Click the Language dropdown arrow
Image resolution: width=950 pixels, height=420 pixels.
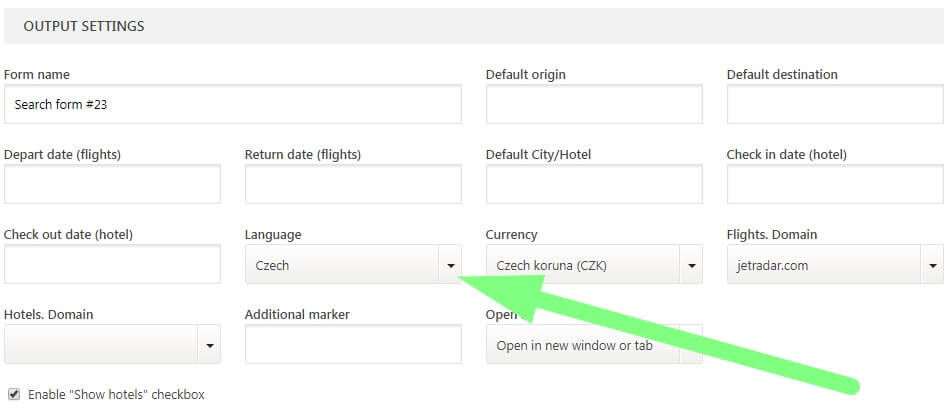click(x=450, y=265)
